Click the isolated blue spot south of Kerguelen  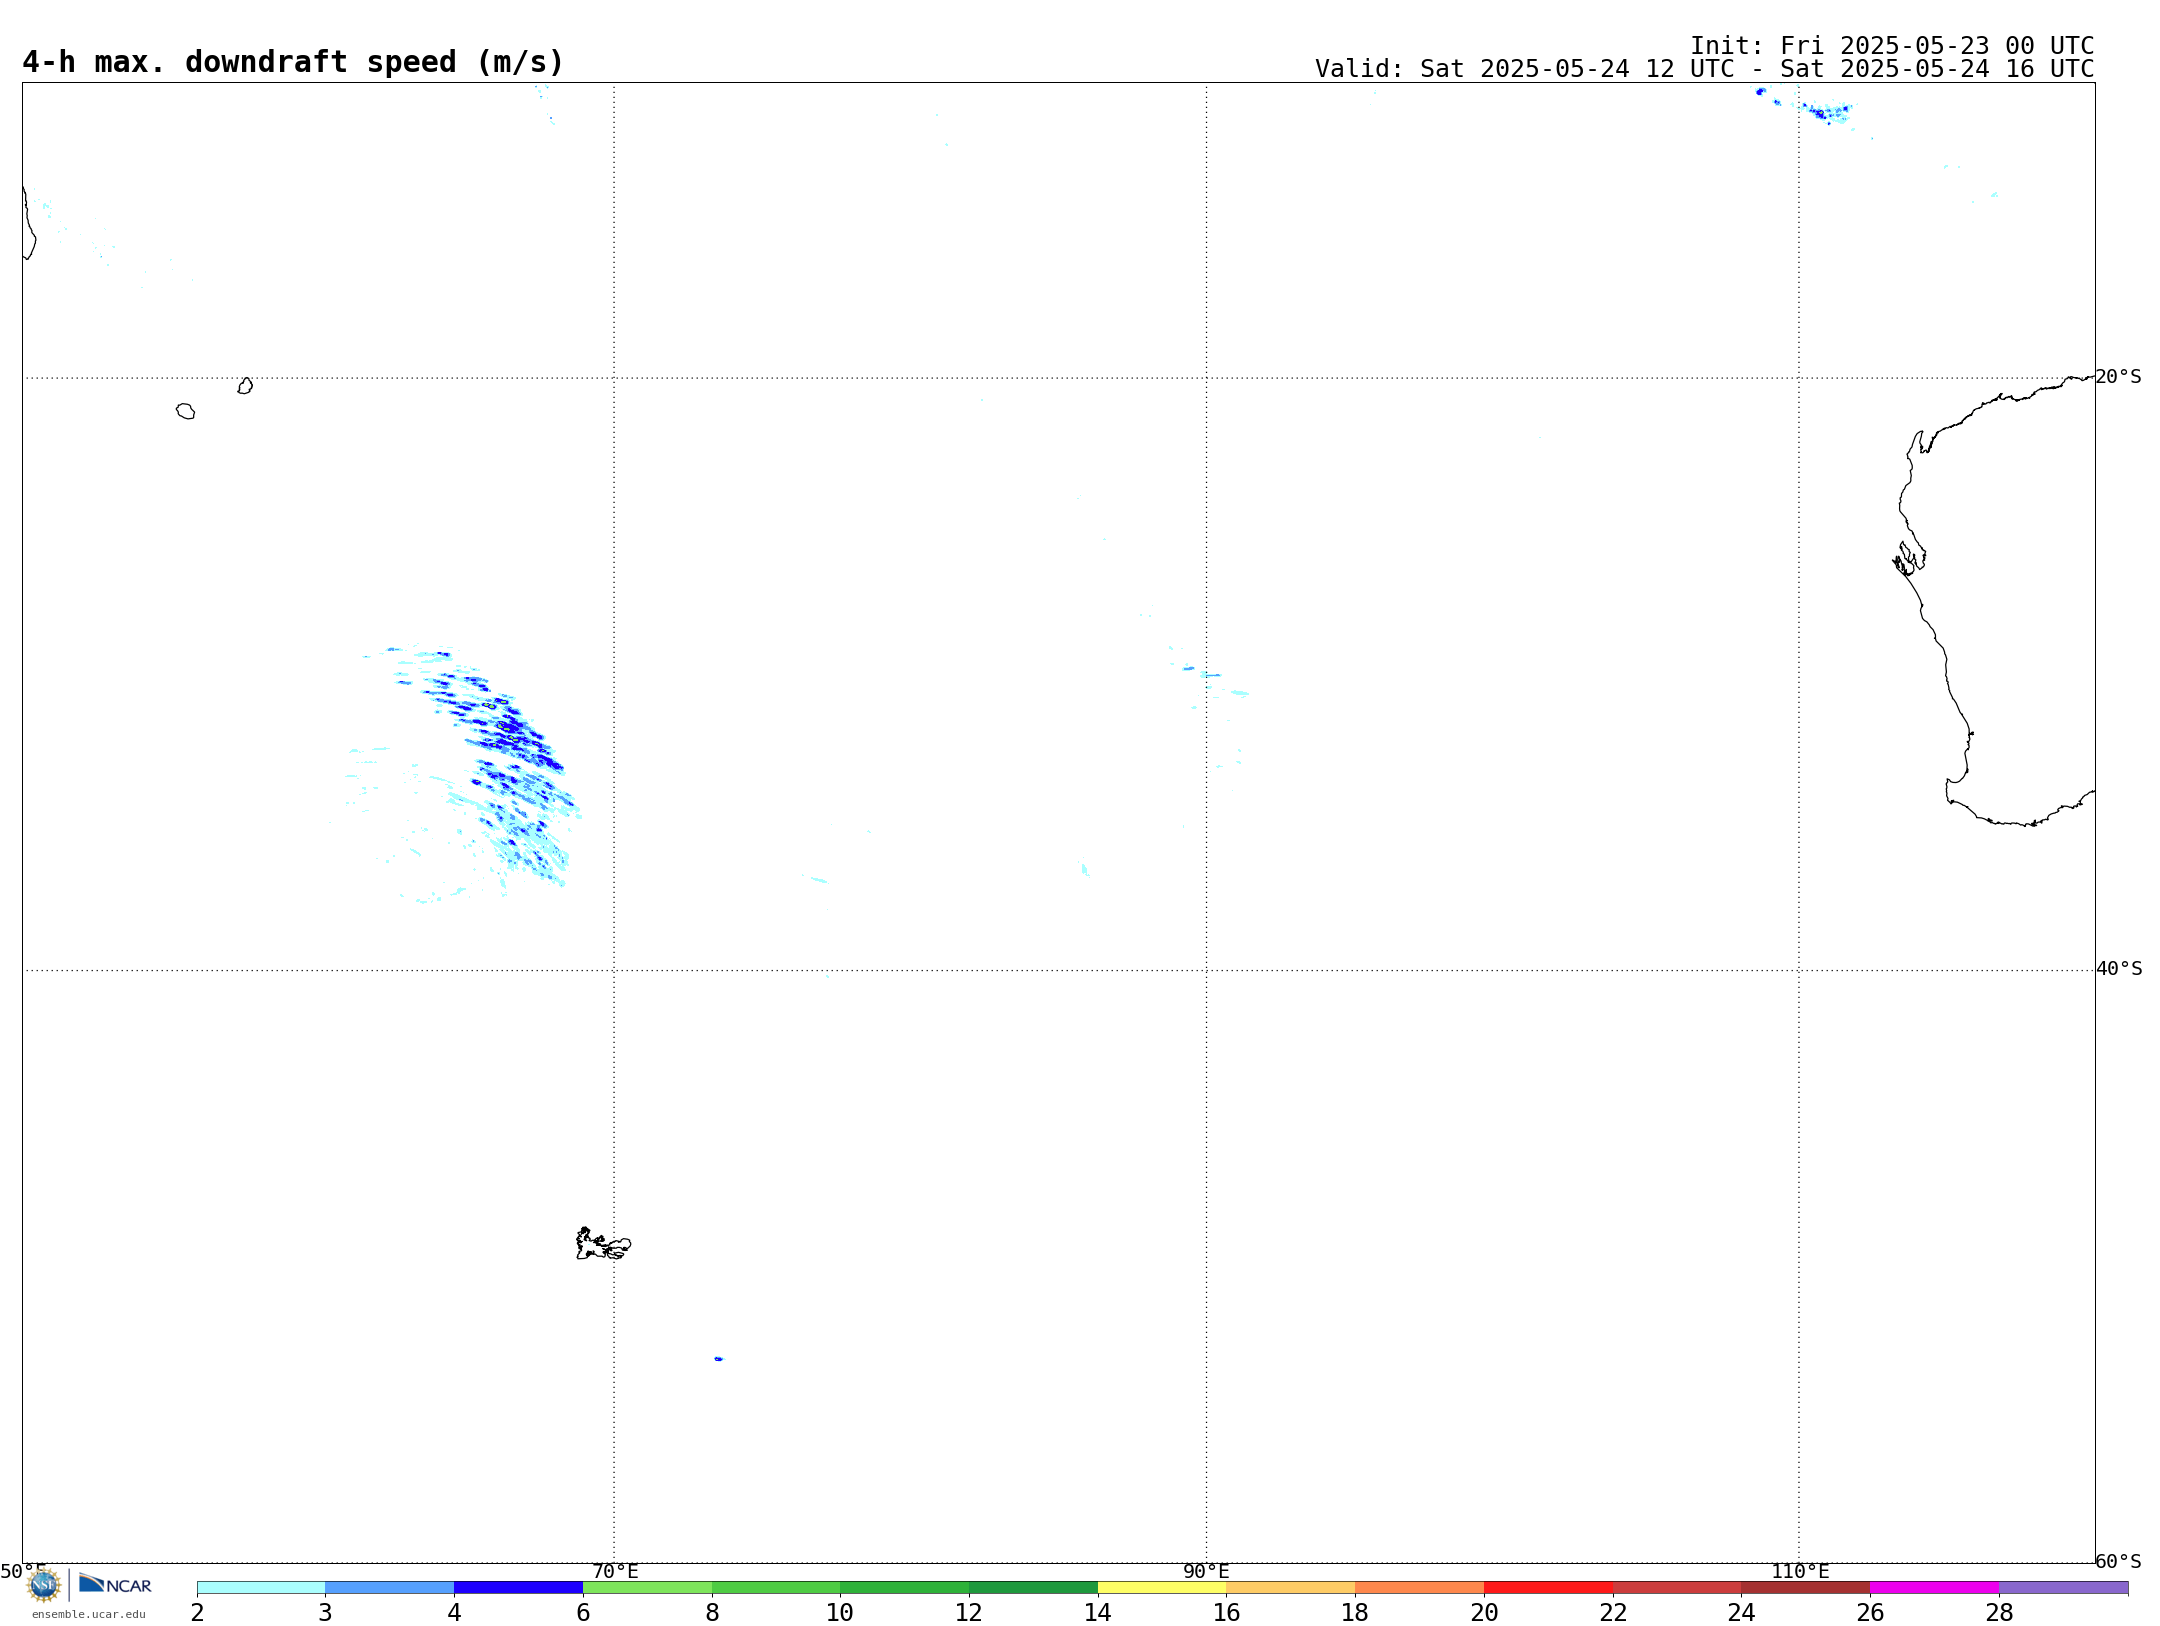[719, 1359]
